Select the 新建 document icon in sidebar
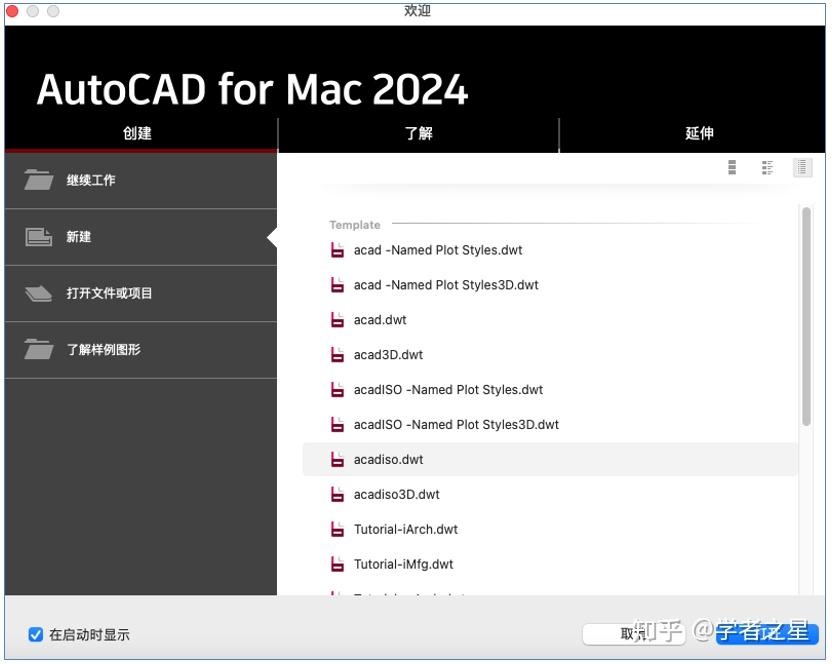The height and width of the screenshot is (664, 832). click(x=37, y=237)
